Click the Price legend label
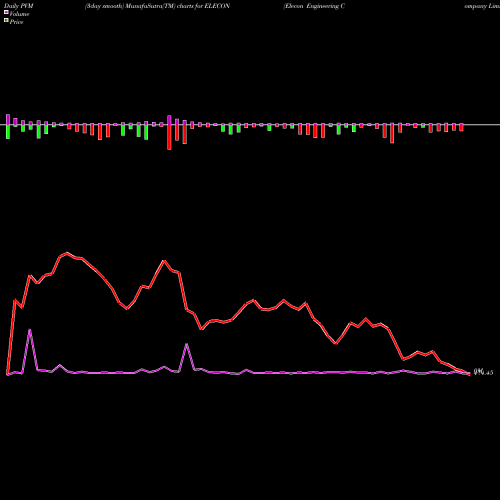500x500 pixels. tap(16, 22)
